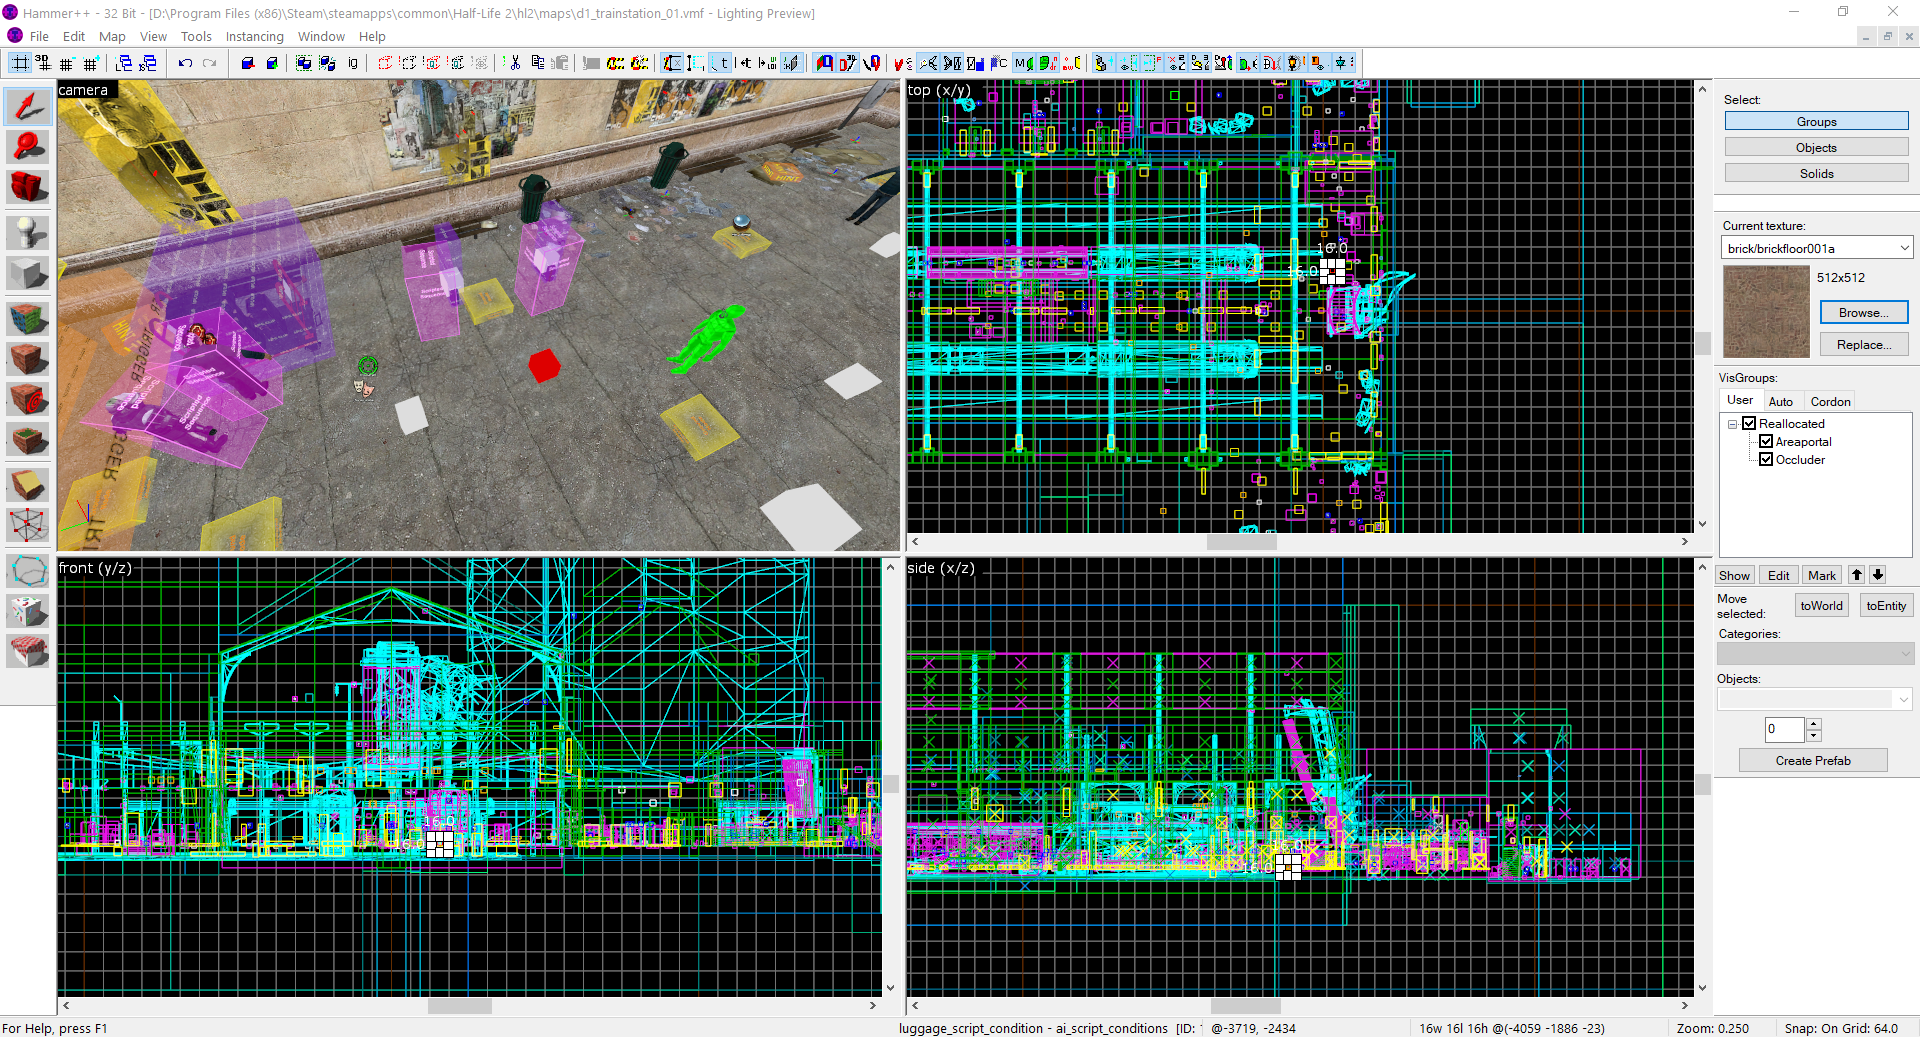This screenshot has height=1037, width=1920.
Task: Select the Selection arrow tool
Action: [28, 106]
